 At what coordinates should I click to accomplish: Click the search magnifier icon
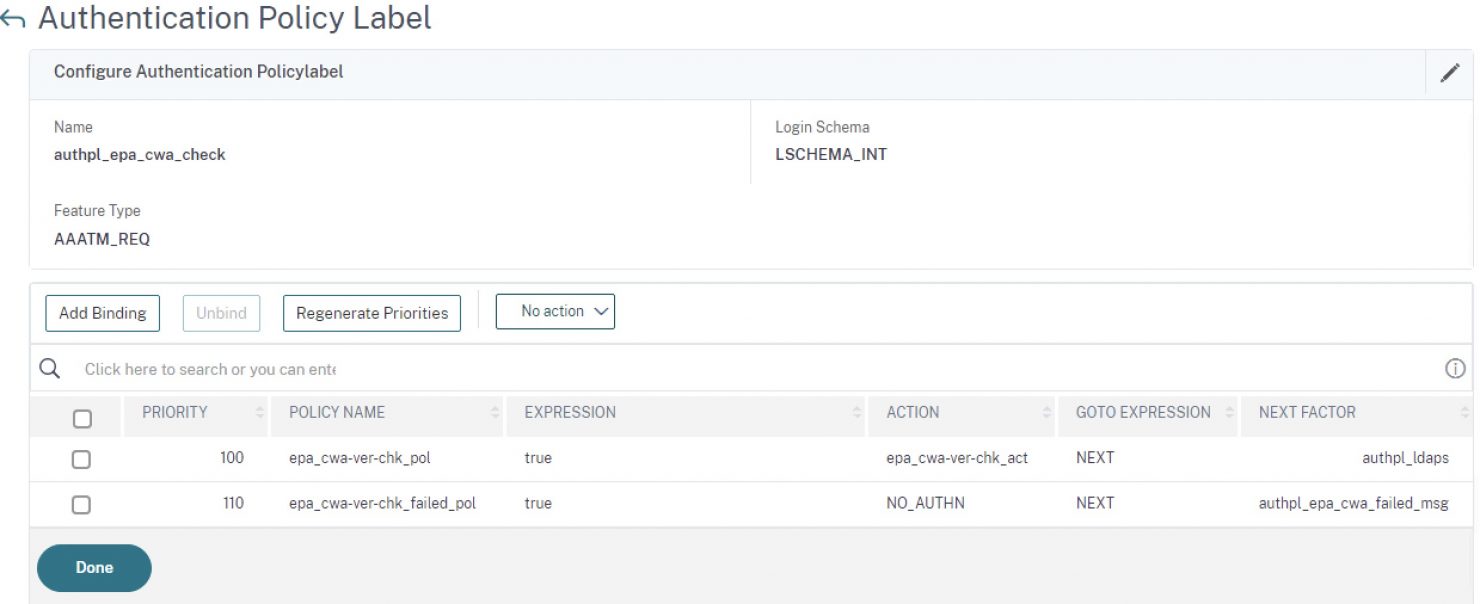[48, 368]
